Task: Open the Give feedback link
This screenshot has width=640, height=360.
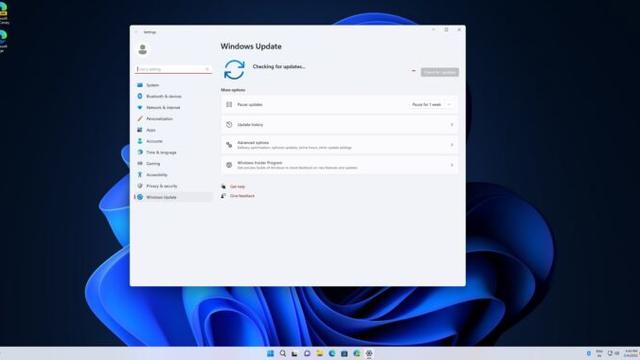Action: [242, 196]
